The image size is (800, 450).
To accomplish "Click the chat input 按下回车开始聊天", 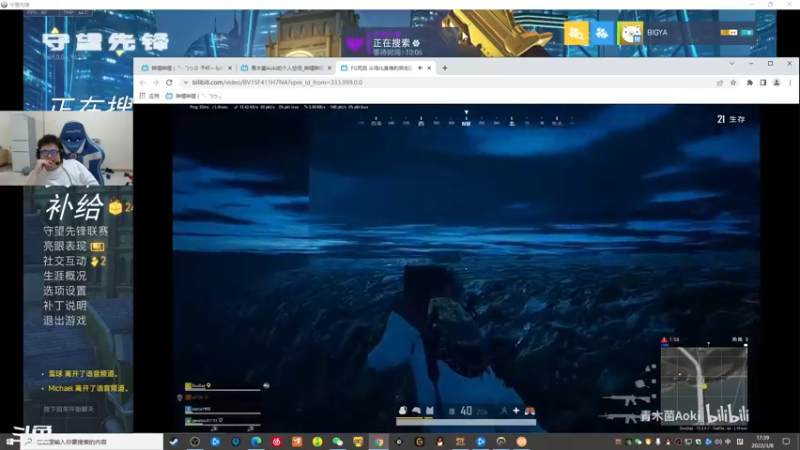I will pos(69,409).
